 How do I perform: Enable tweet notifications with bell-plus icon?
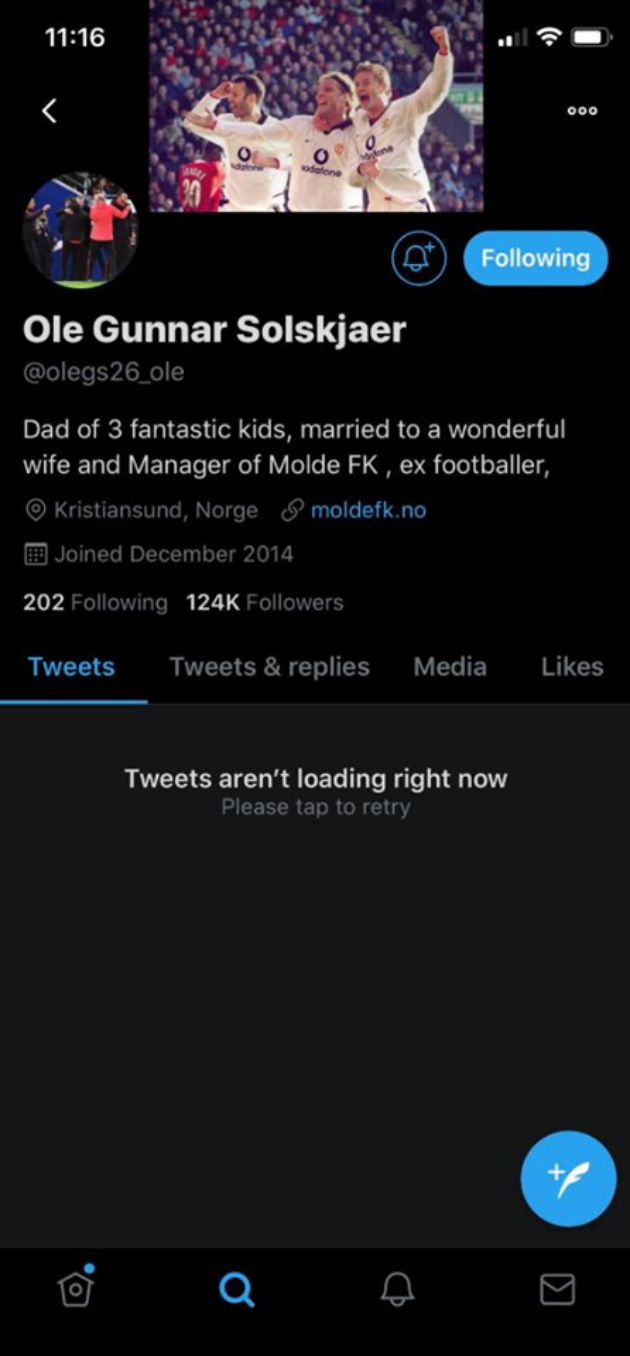point(418,258)
